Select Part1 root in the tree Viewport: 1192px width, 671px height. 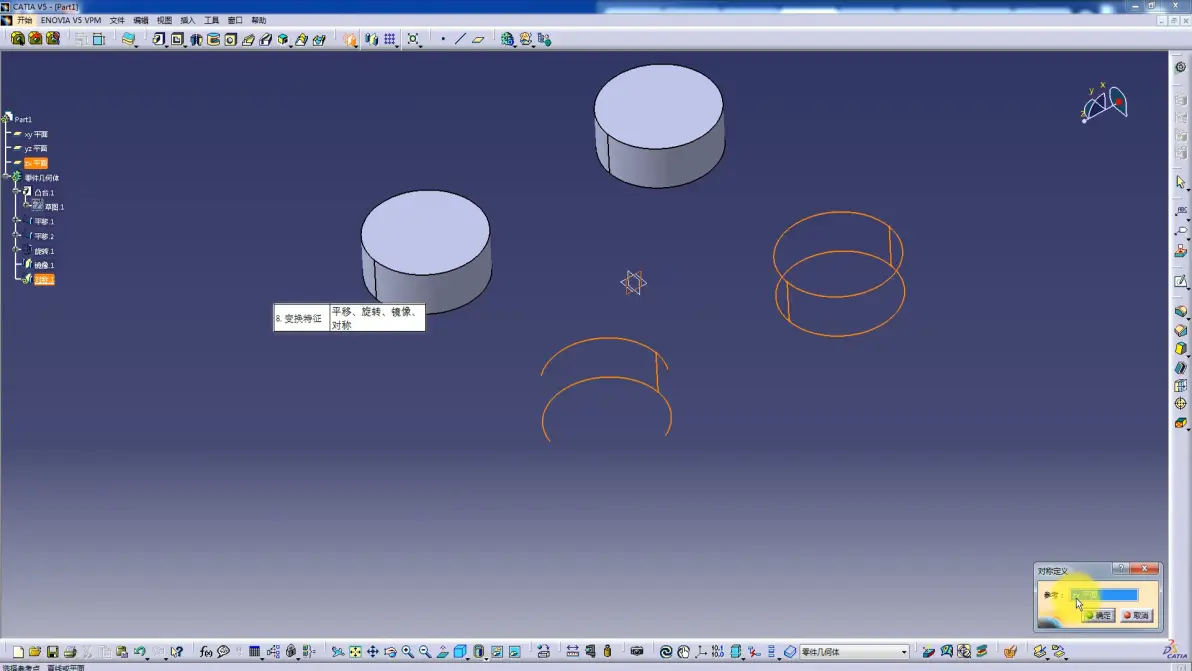(23, 119)
